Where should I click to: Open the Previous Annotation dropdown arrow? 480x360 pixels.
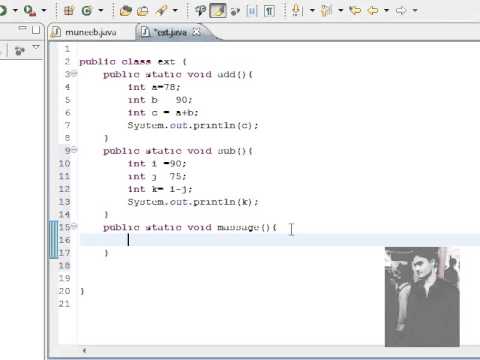341,11
